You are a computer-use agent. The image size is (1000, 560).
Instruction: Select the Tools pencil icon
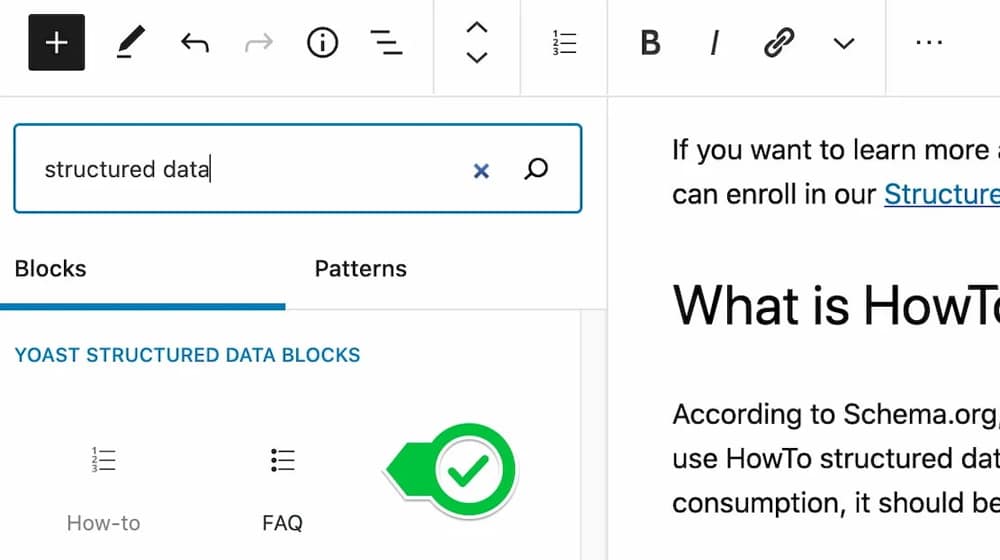(x=131, y=42)
